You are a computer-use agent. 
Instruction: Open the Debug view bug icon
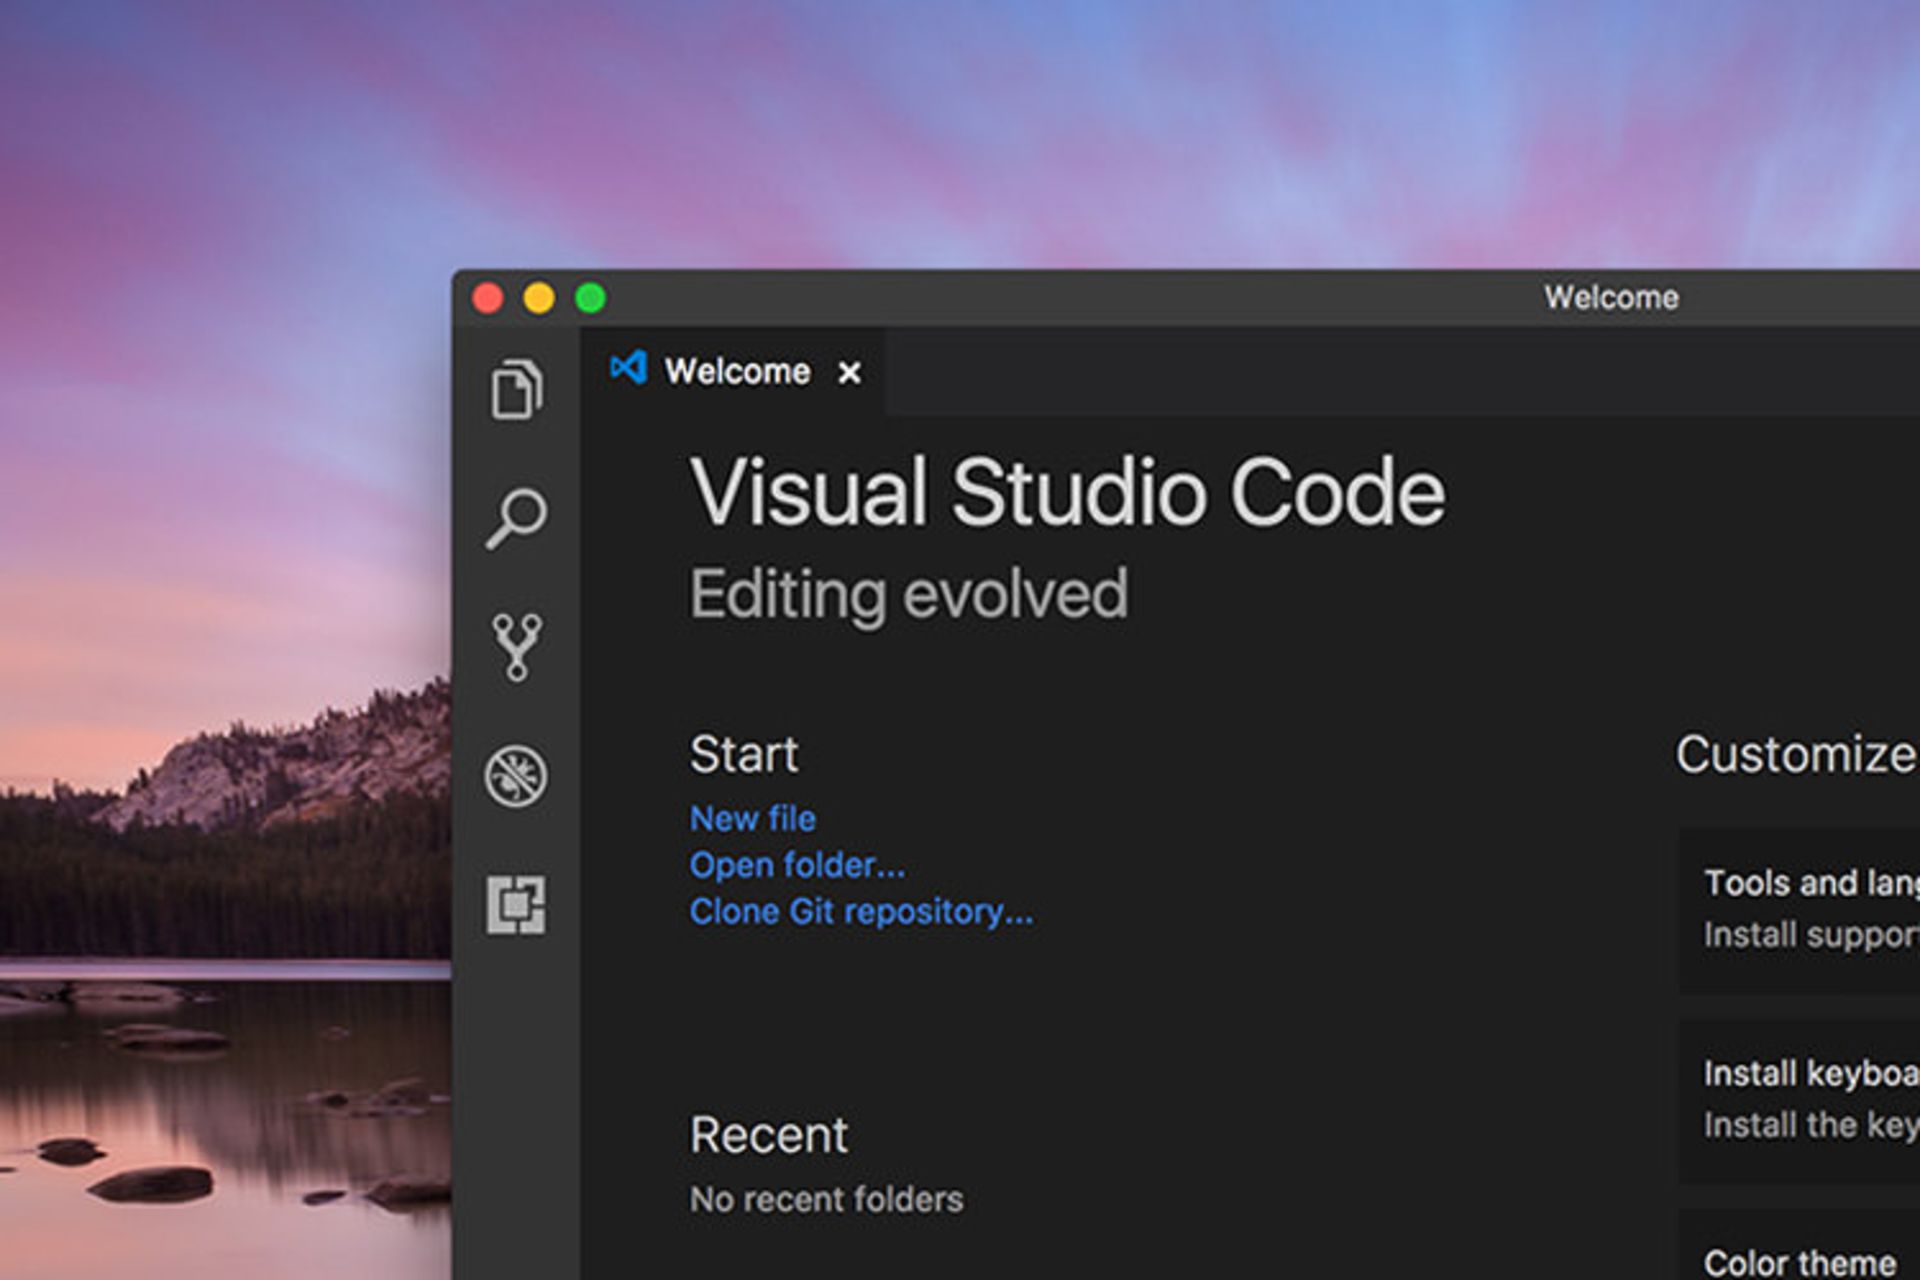516,775
